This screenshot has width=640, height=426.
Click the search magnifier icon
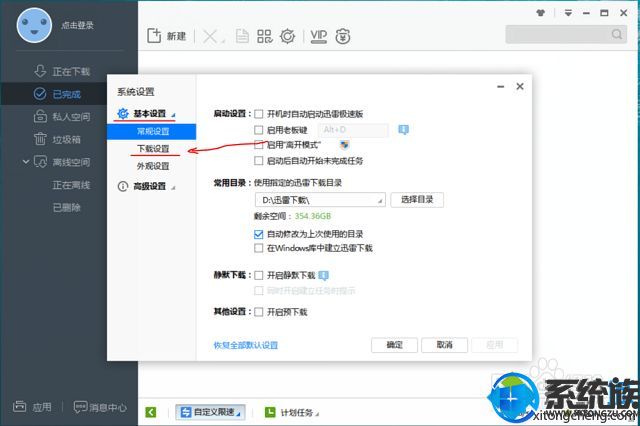coord(617,34)
